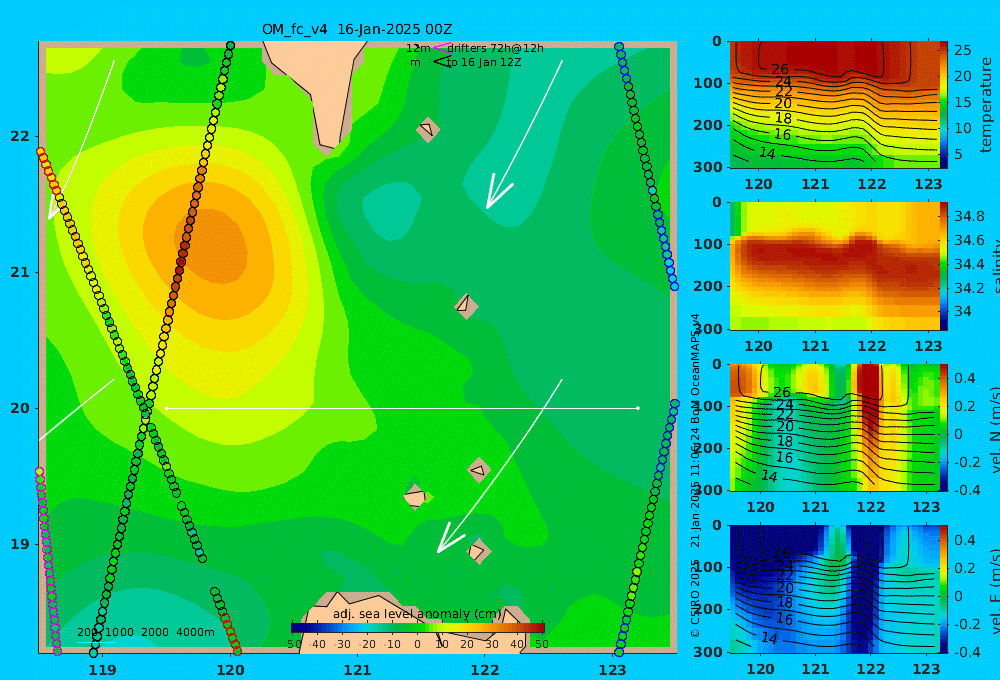Click the adj. sea level anomaly colorbar
Viewport: 1000px width, 680px height.
pos(418,628)
